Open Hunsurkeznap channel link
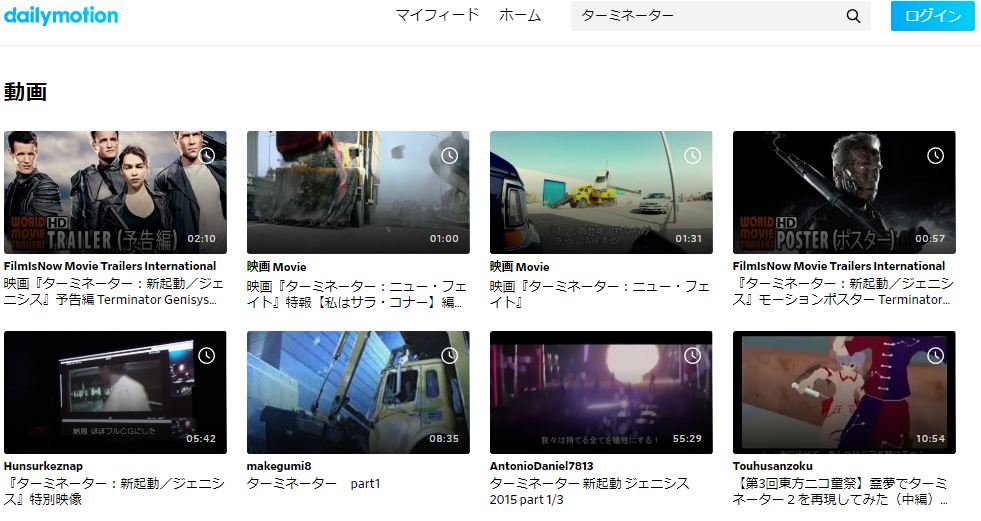Image resolution: width=981 pixels, height=521 pixels. tap(43, 466)
